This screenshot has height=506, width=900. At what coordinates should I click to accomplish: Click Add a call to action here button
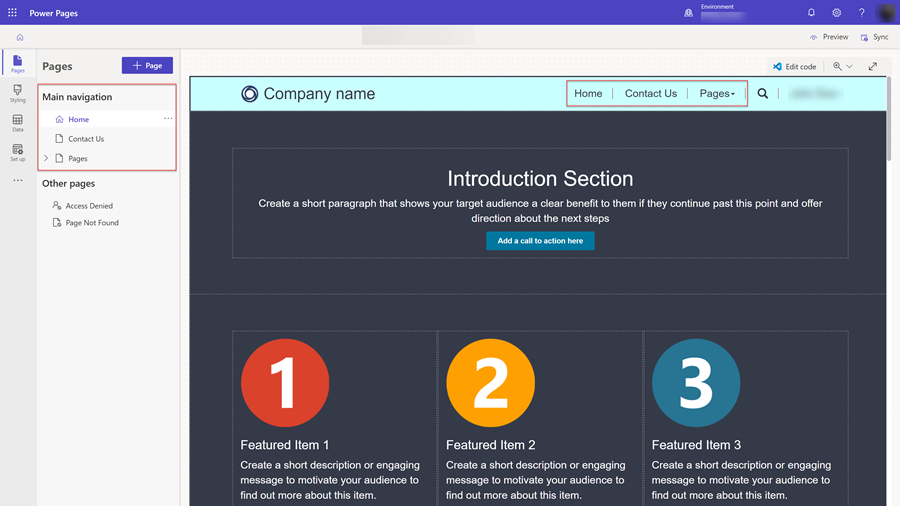click(x=540, y=241)
